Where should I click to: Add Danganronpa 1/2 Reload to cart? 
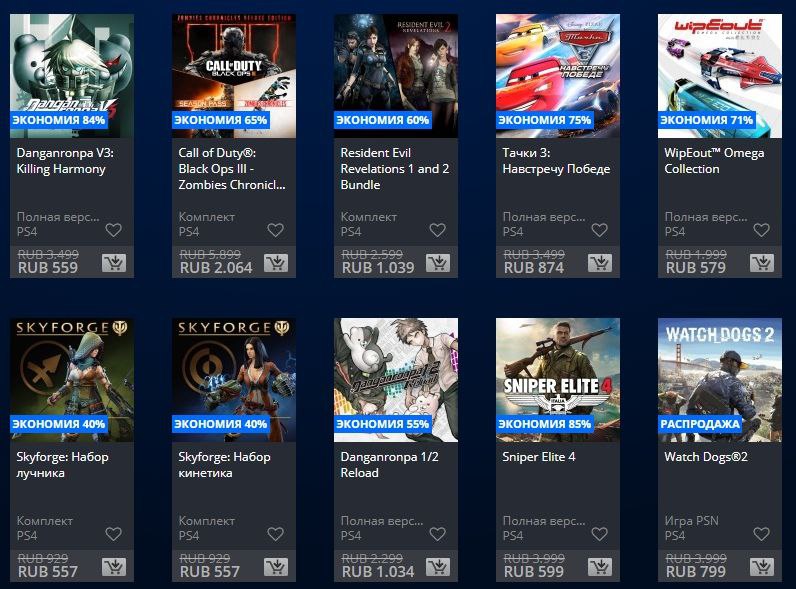coord(438,567)
